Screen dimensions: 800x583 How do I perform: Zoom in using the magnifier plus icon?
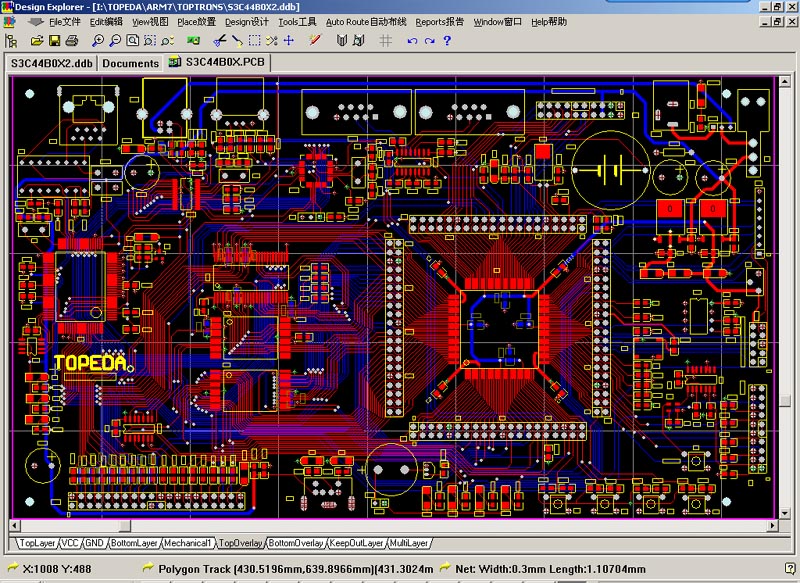(98, 41)
